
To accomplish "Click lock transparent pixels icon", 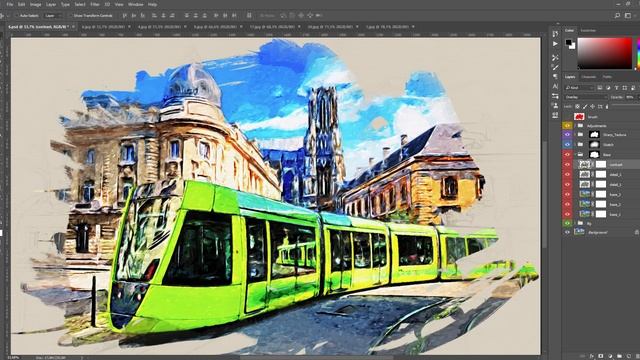I will click(577, 107).
